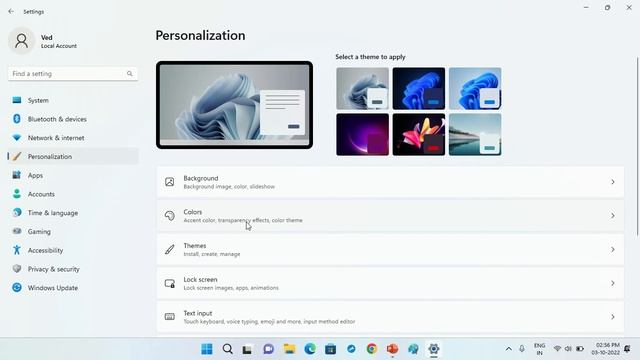Click the Text input keyboard icon

169,317
